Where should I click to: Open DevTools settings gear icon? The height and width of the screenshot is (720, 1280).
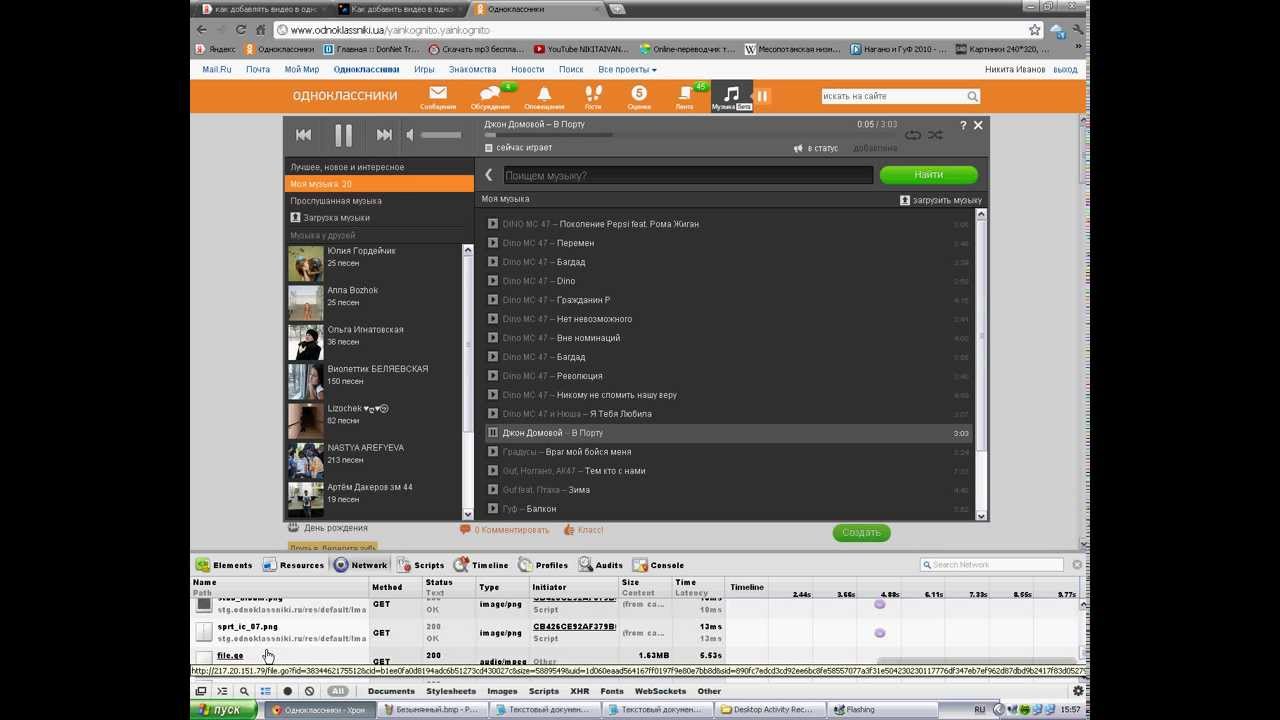[x=1078, y=691]
